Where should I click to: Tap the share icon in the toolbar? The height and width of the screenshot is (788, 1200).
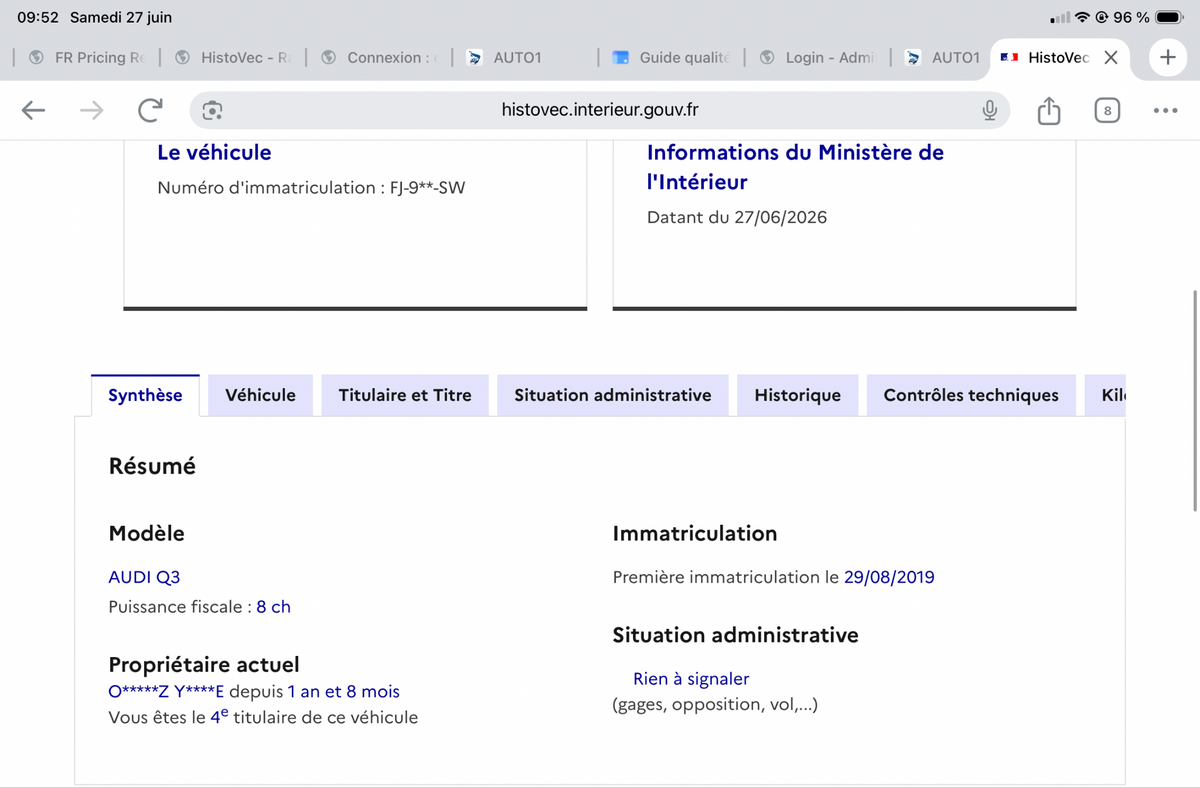click(x=1048, y=111)
